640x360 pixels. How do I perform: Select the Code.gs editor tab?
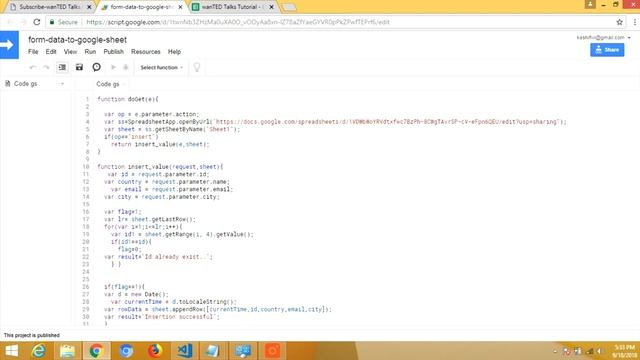(x=108, y=84)
